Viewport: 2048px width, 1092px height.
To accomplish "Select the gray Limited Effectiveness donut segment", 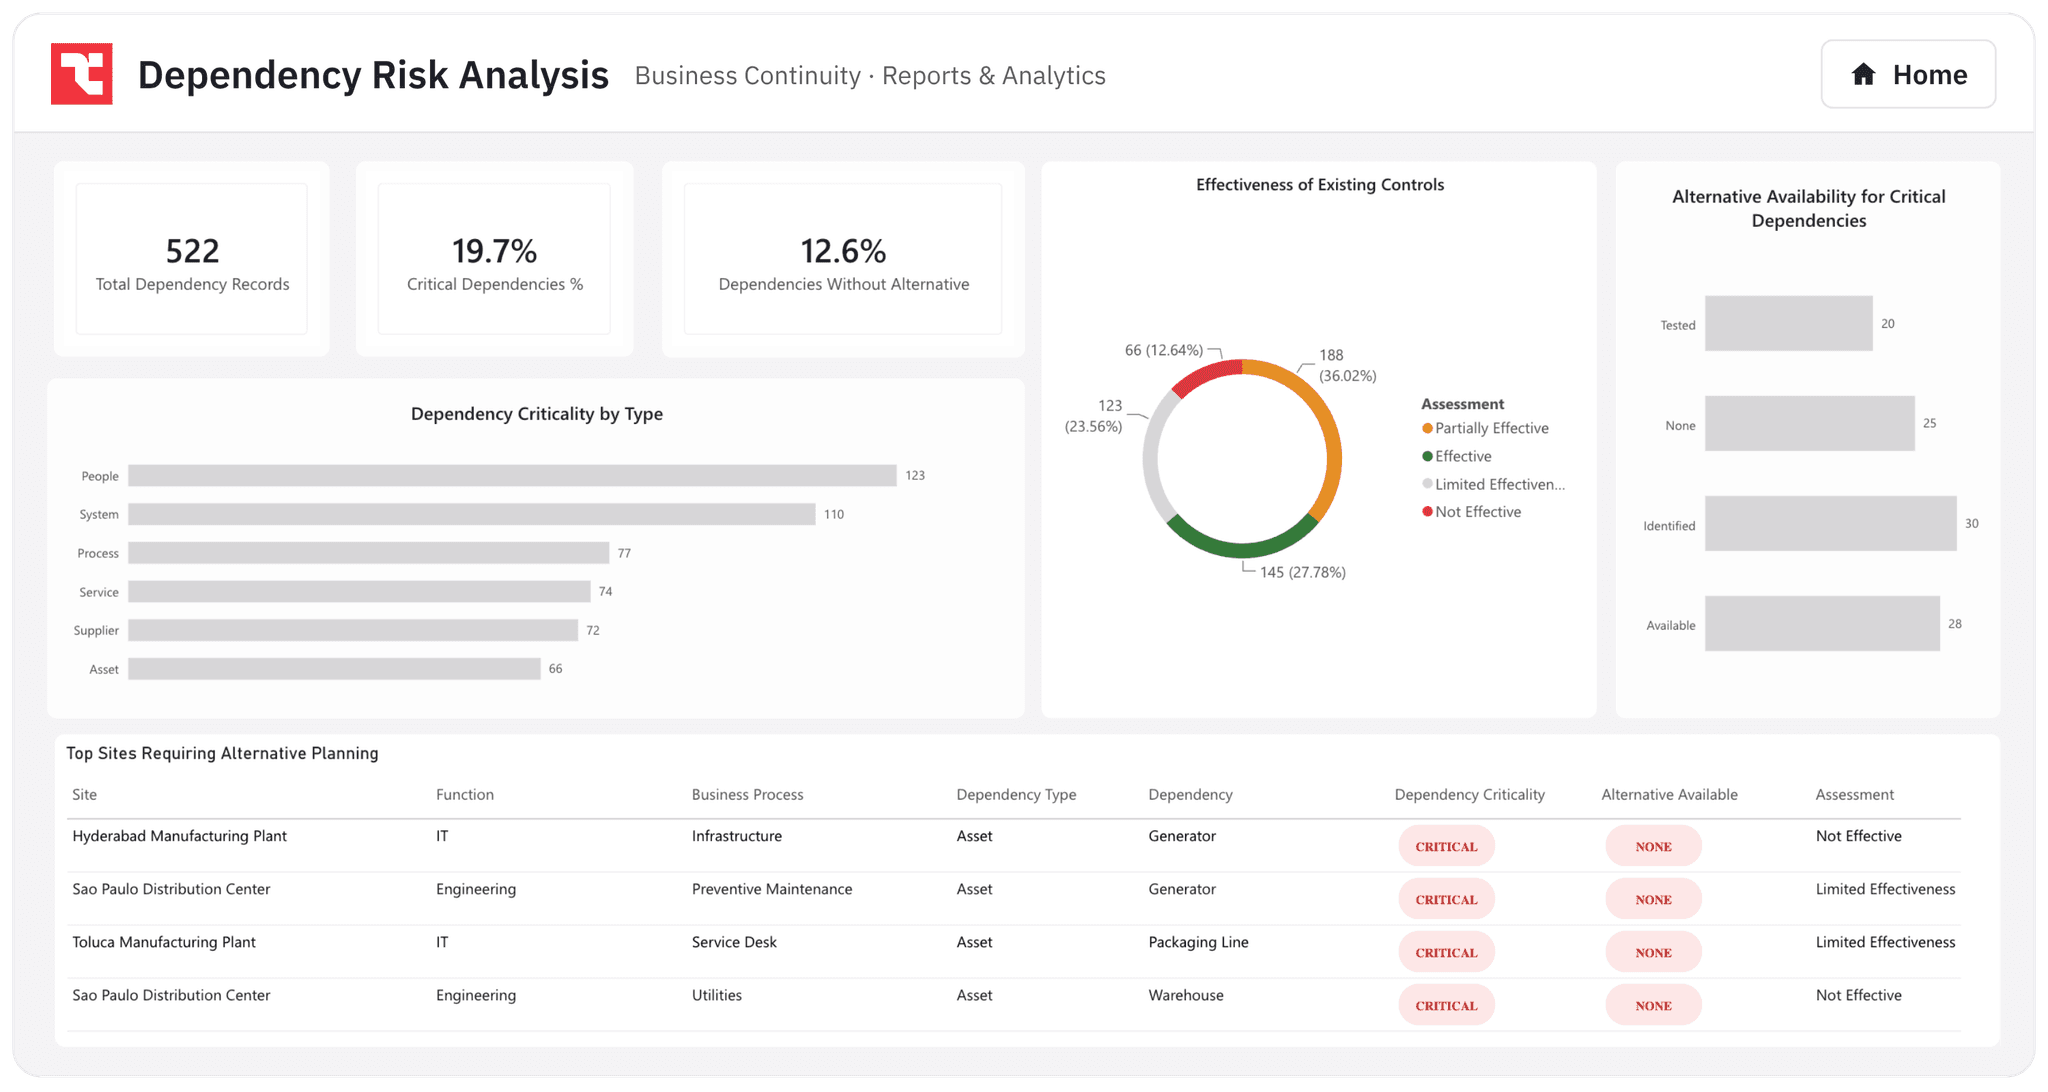I will pos(1153,458).
